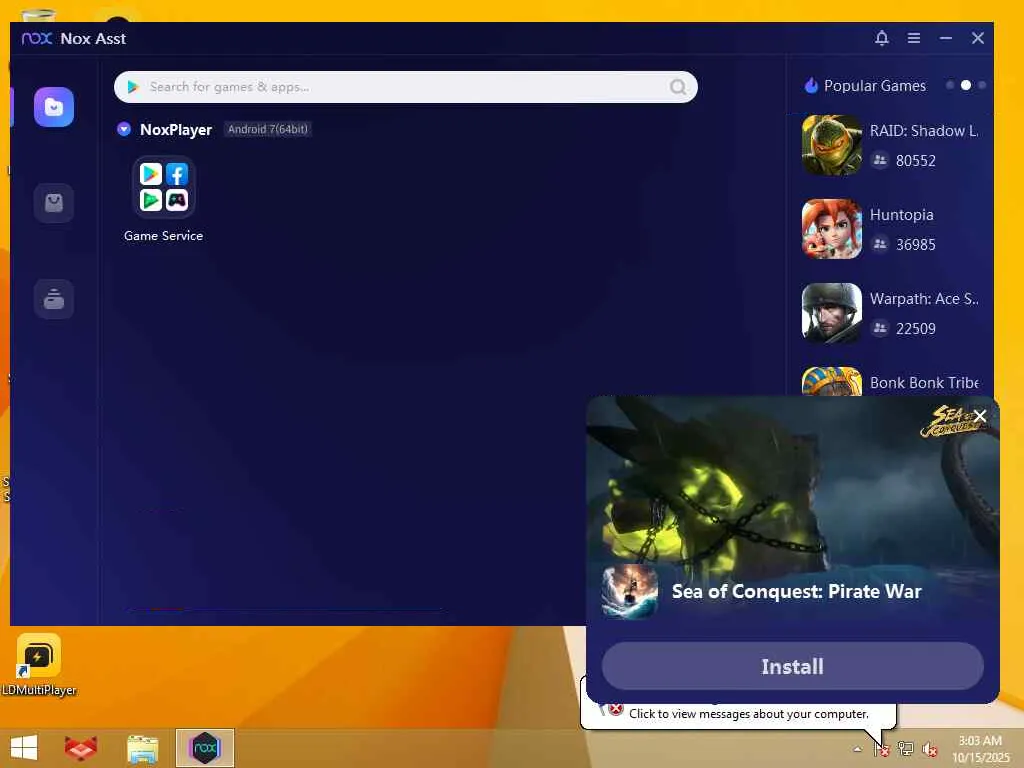Click the Google Play icon in search bar

pos(133,87)
